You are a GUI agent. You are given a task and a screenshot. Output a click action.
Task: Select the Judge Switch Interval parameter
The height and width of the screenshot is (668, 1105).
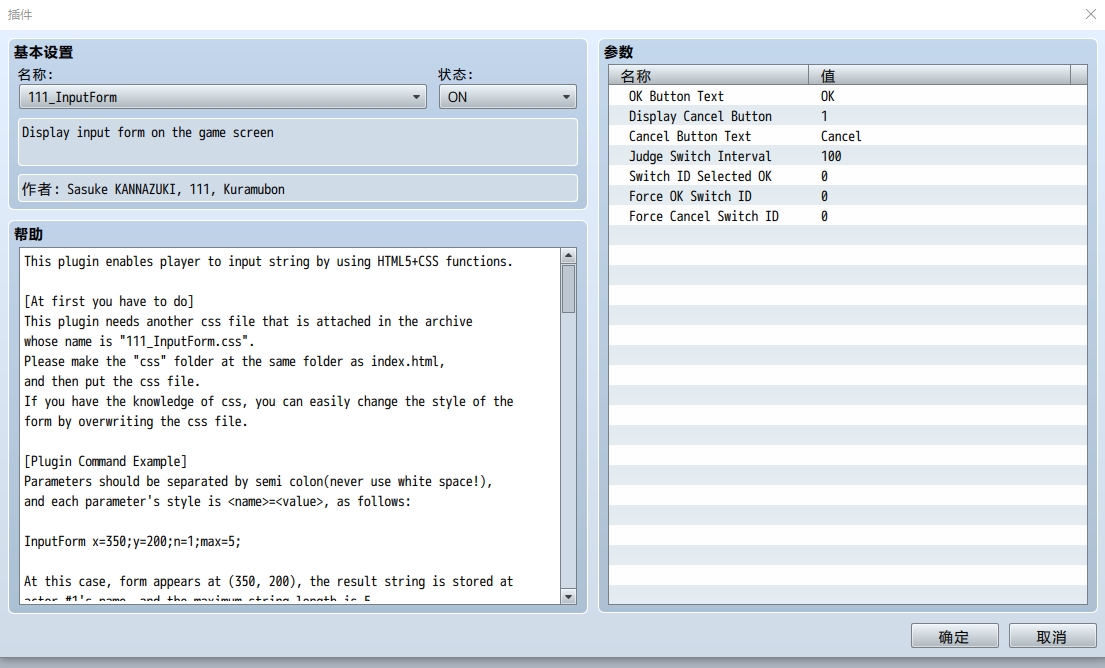coord(848,156)
